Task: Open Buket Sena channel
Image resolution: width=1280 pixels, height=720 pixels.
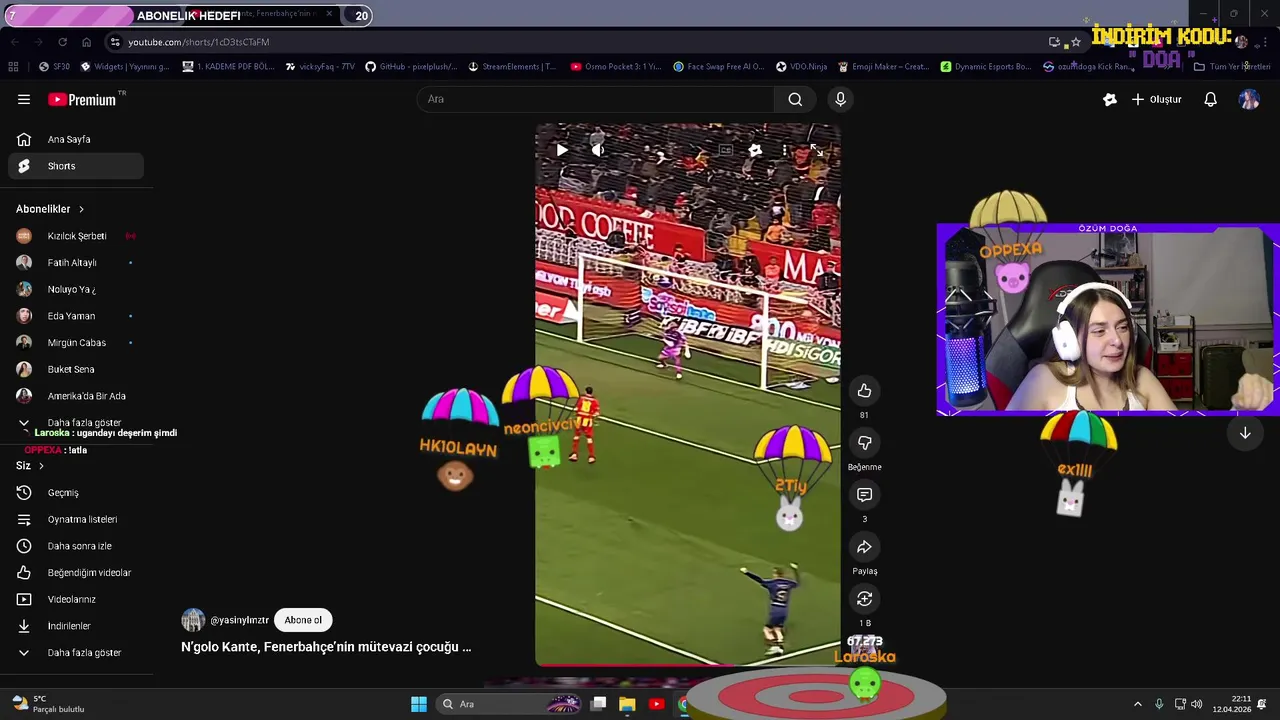Action: pos(76,369)
